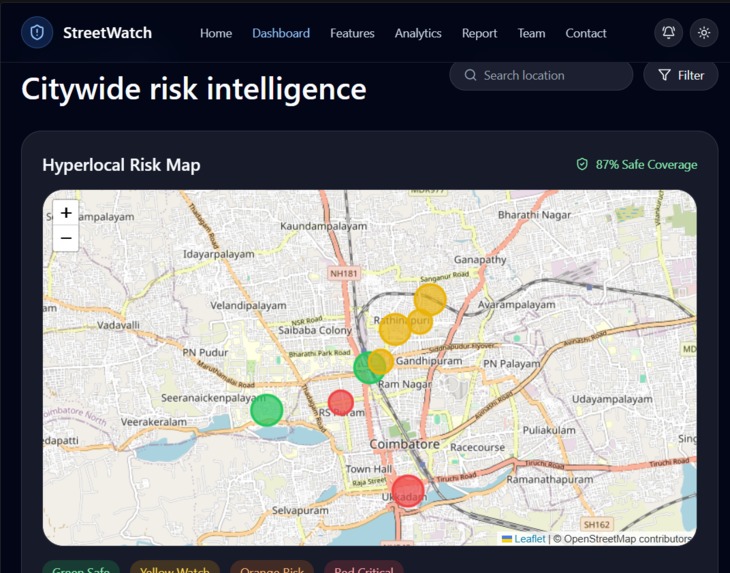730x573 pixels.
Task: Click the magnifier icon in the search box
Action: click(x=470, y=75)
